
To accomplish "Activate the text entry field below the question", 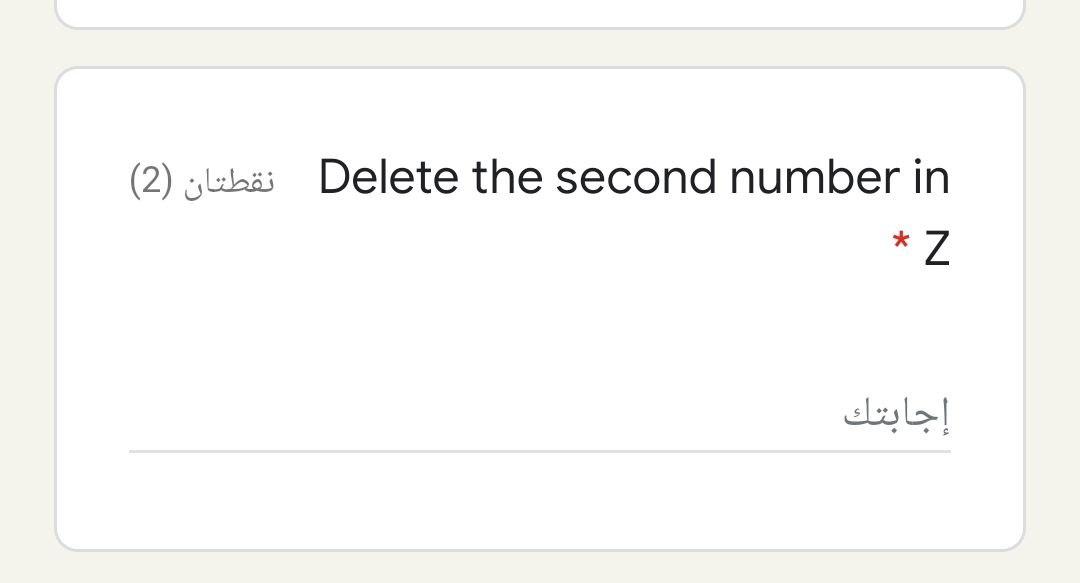I will [540, 430].
